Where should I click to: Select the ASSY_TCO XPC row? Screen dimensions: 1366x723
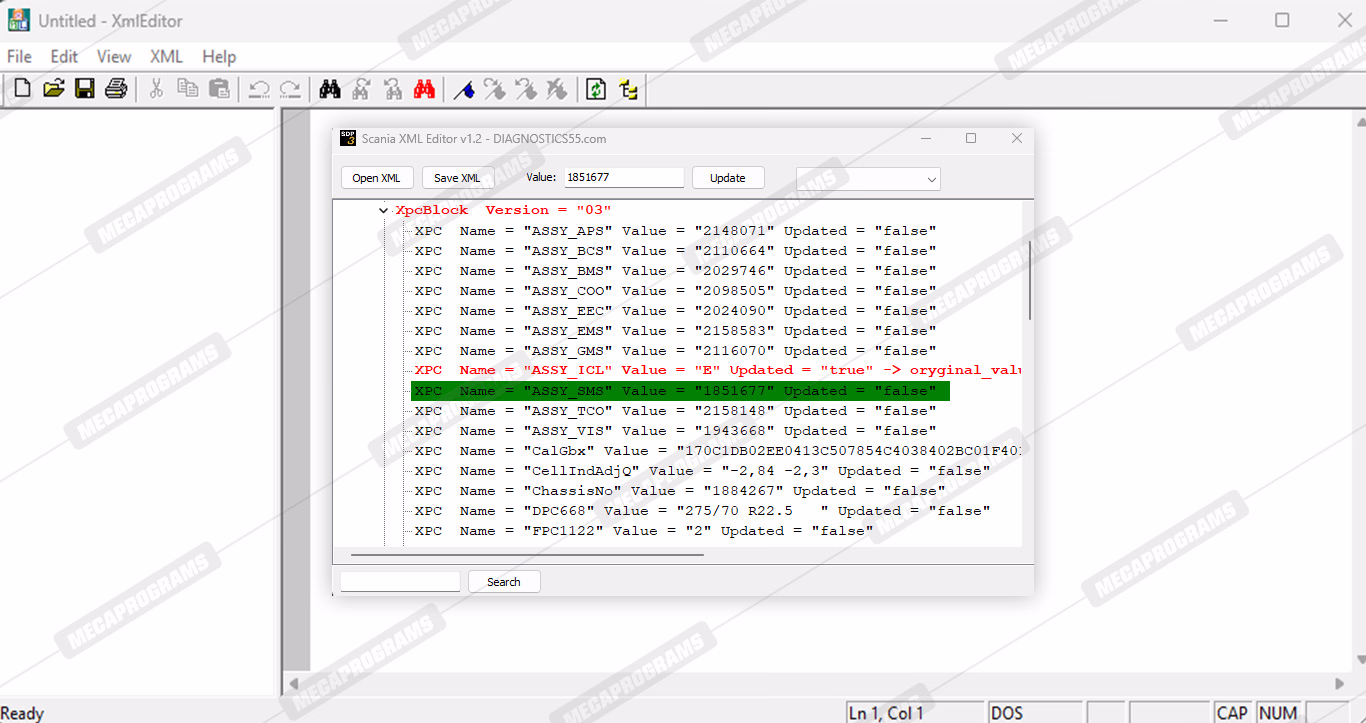[676, 411]
